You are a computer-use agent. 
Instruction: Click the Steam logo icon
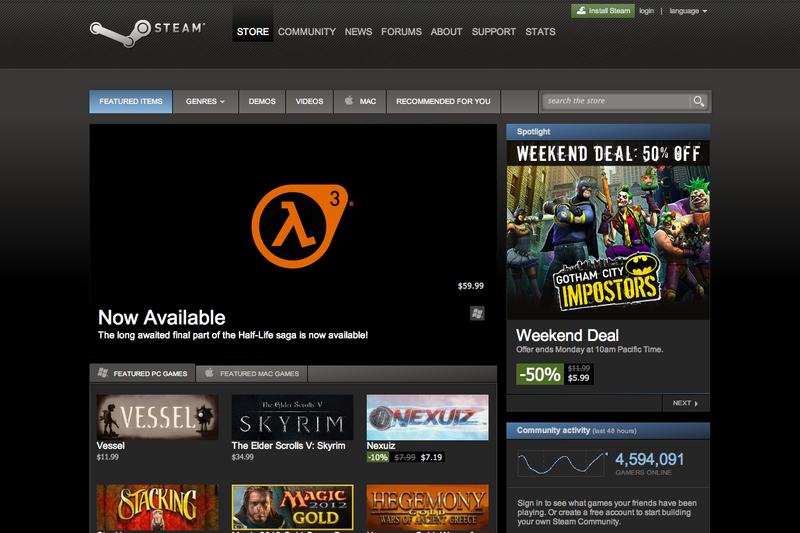[x=108, y=30]
